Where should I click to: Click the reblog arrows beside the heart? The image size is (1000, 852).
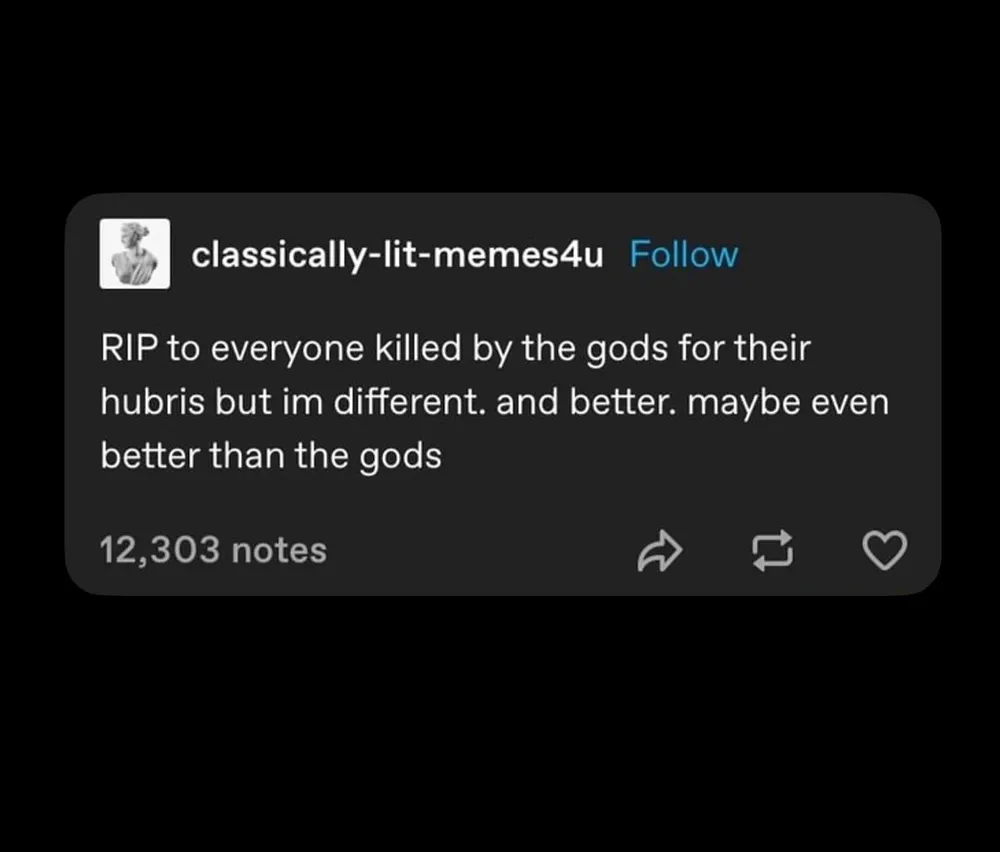[x=773, y=550]
